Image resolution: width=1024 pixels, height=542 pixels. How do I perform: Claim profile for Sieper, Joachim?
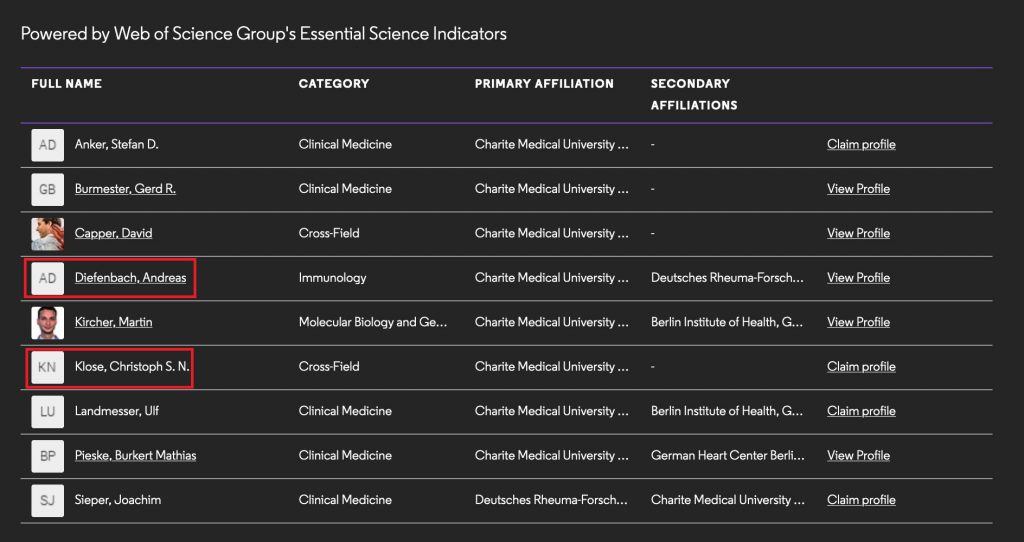pyautogui.click(x=861, y=500)
